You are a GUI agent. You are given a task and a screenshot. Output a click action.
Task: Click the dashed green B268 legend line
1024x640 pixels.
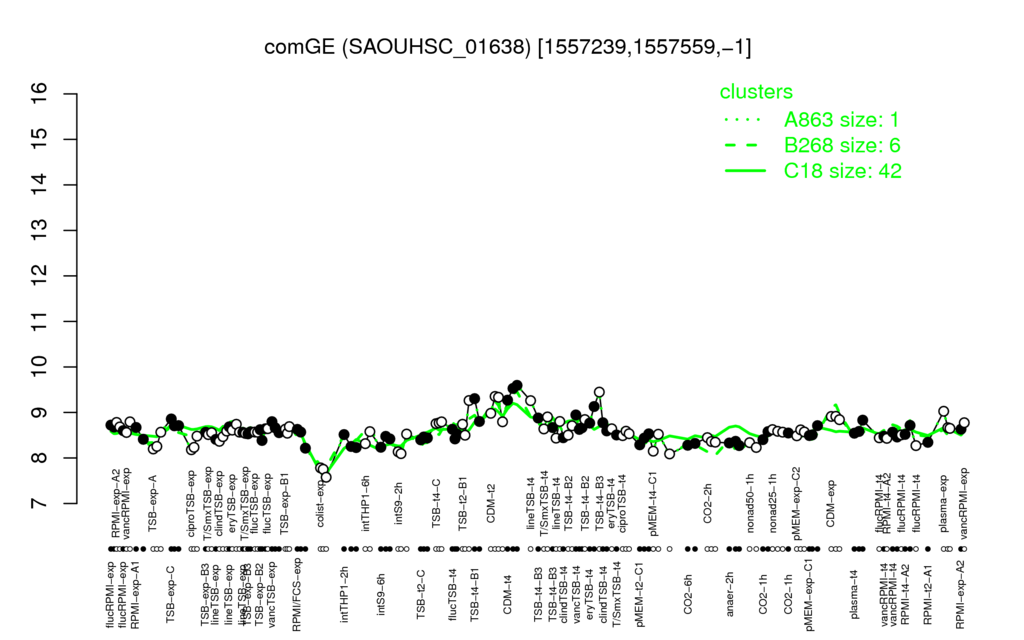tap(741, 145)
